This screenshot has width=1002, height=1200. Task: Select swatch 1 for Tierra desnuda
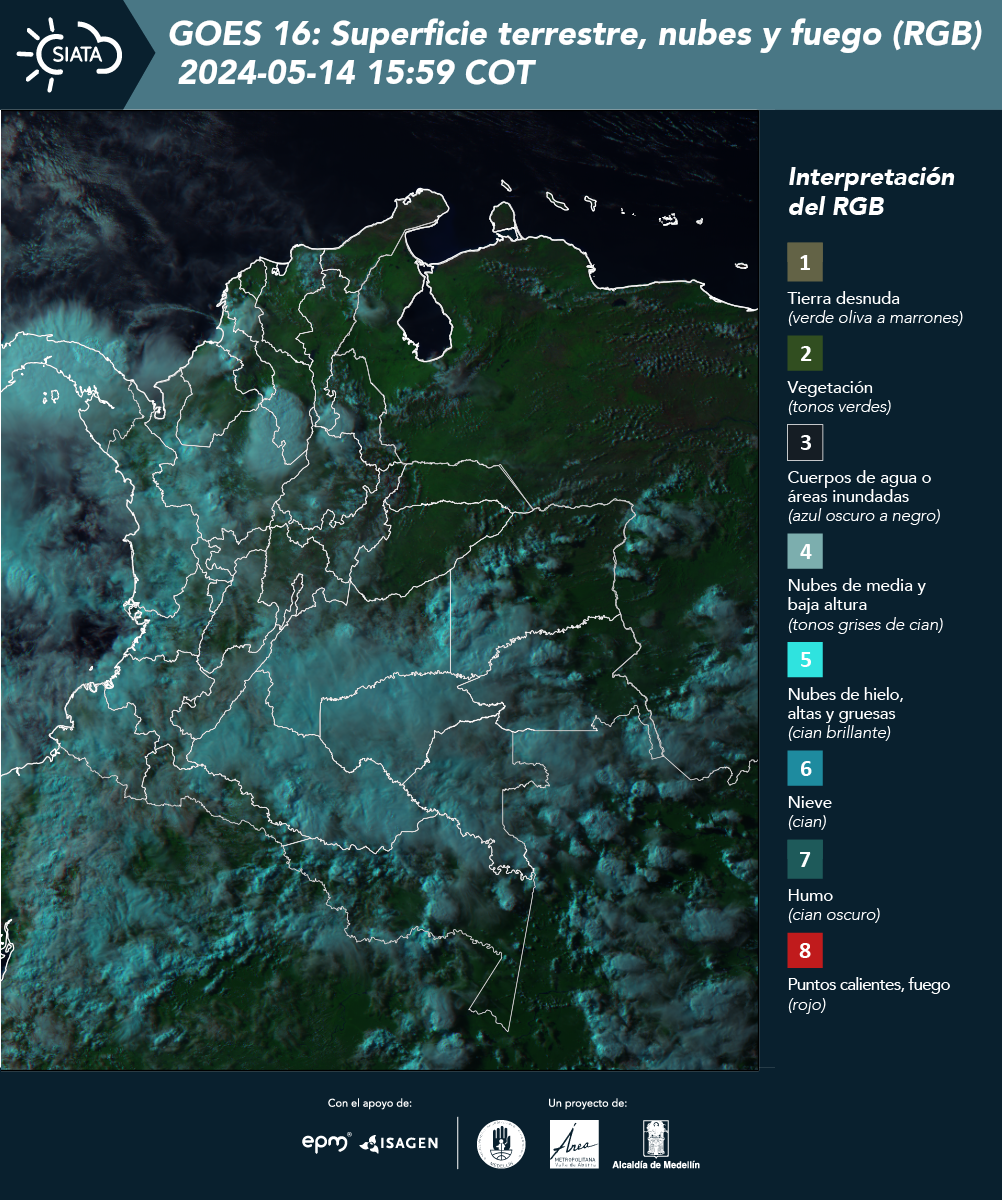pos(805,262)
